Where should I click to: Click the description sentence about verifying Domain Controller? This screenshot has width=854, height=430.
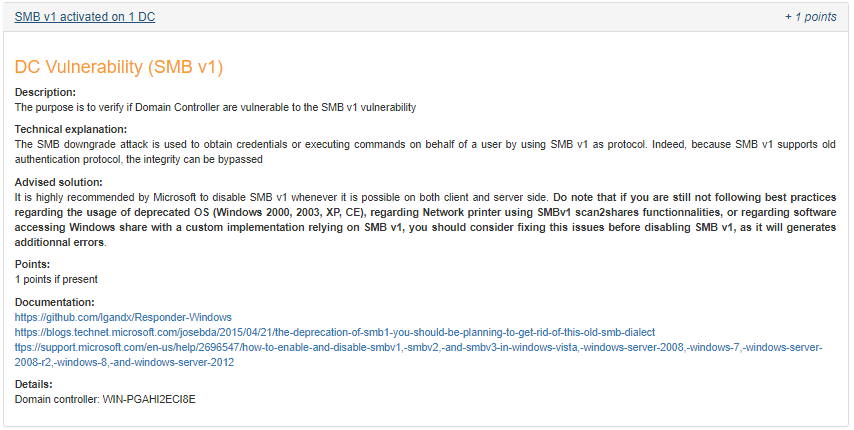tap(215, 107)
